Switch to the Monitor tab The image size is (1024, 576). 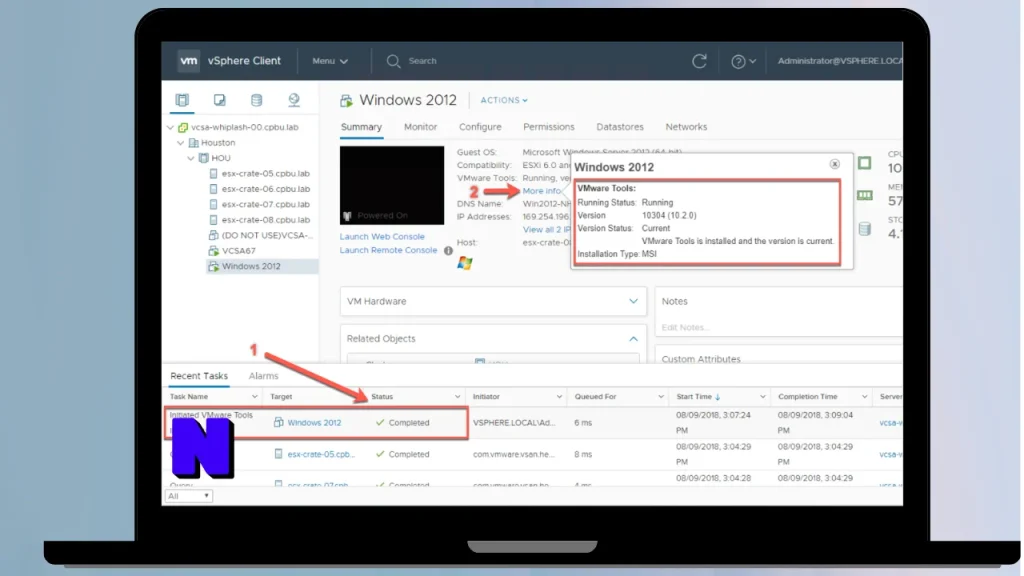421,127
